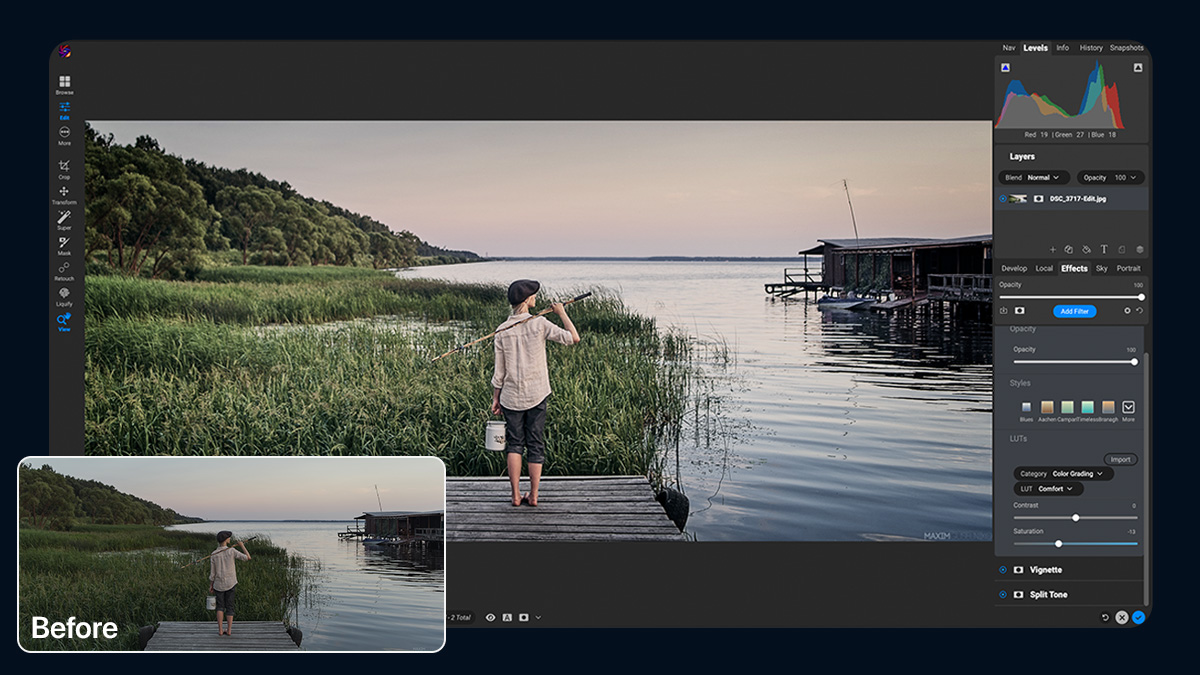Switch to the History tab
The height and width of the screenshot is (675, 1200).
click(x=1091, y=48)
